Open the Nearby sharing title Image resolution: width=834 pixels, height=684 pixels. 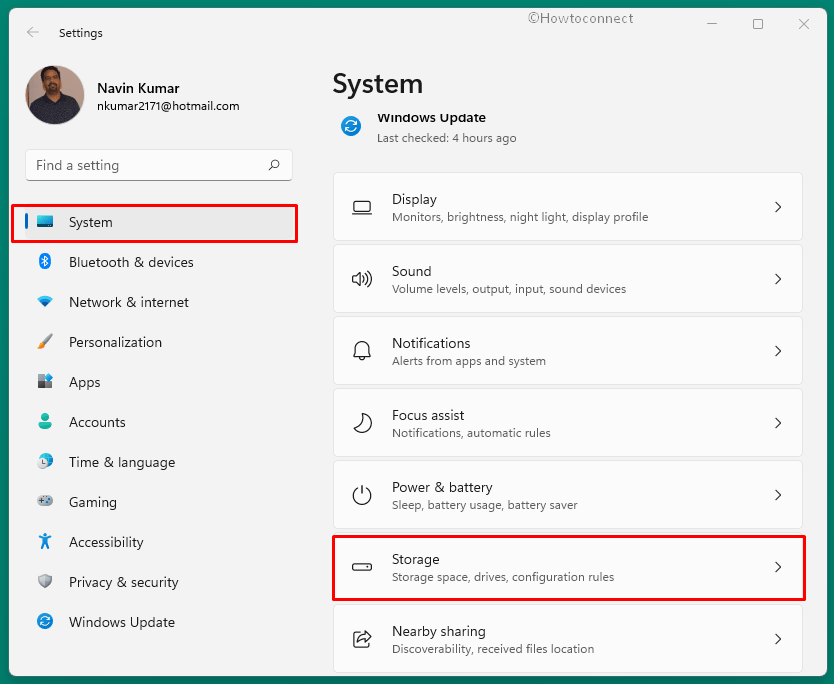pyautogui.click(x=439, y=631)
